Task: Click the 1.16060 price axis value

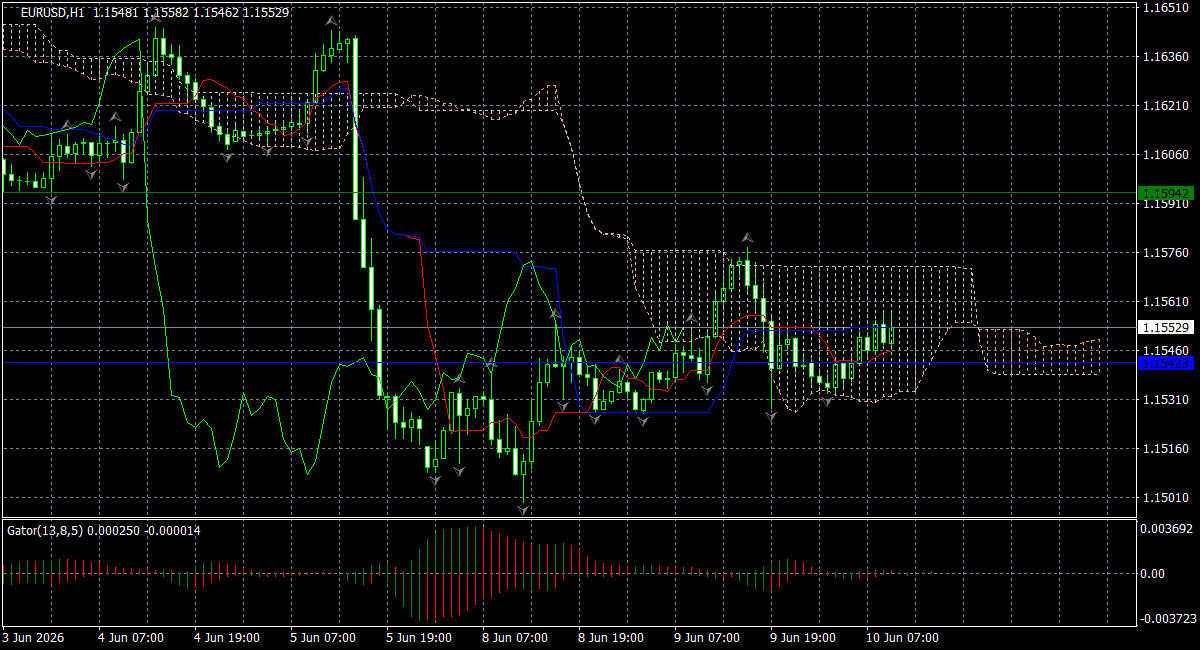Action: point(1166,155)
